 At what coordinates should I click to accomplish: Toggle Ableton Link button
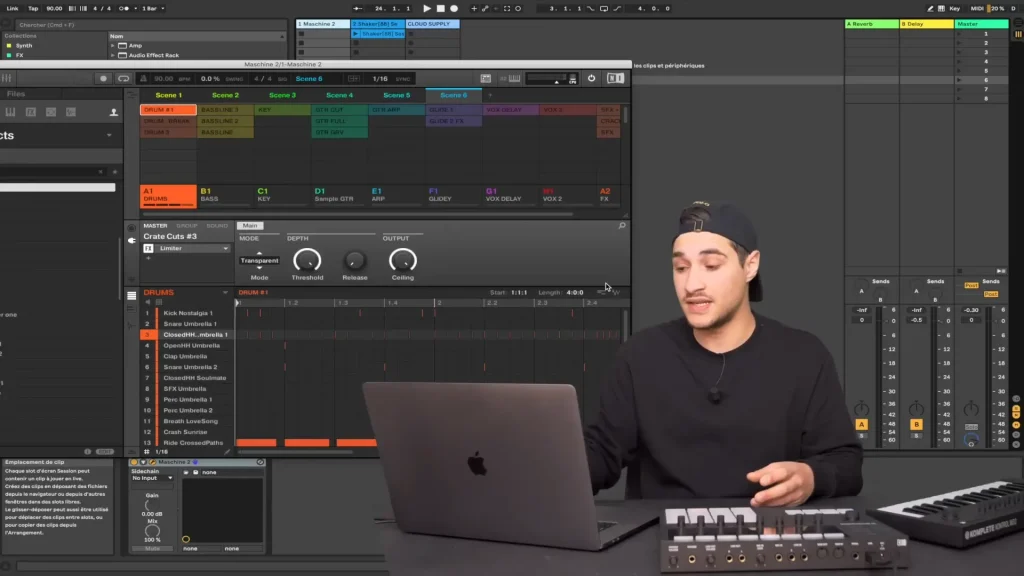[12, 8]
